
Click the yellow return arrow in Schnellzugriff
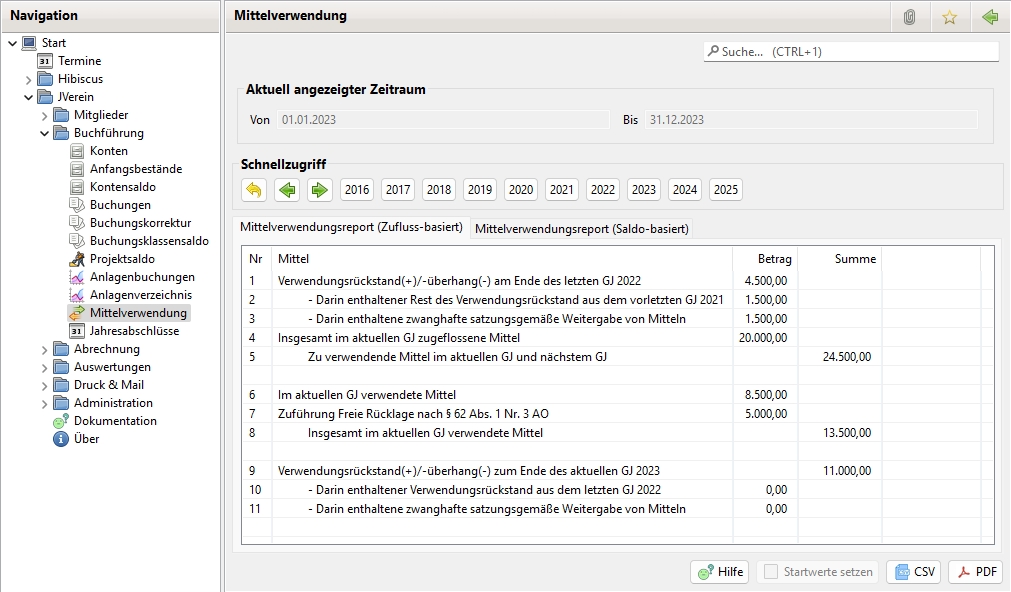point(254,190)
